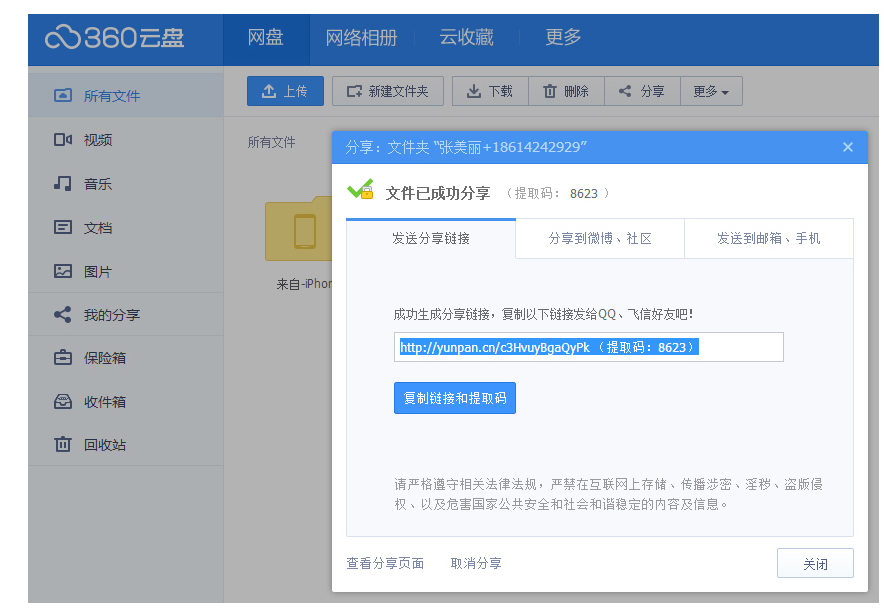Open 视频 (Videos) in the sidebar
884x610 pixels.
[x=97, y=140]
